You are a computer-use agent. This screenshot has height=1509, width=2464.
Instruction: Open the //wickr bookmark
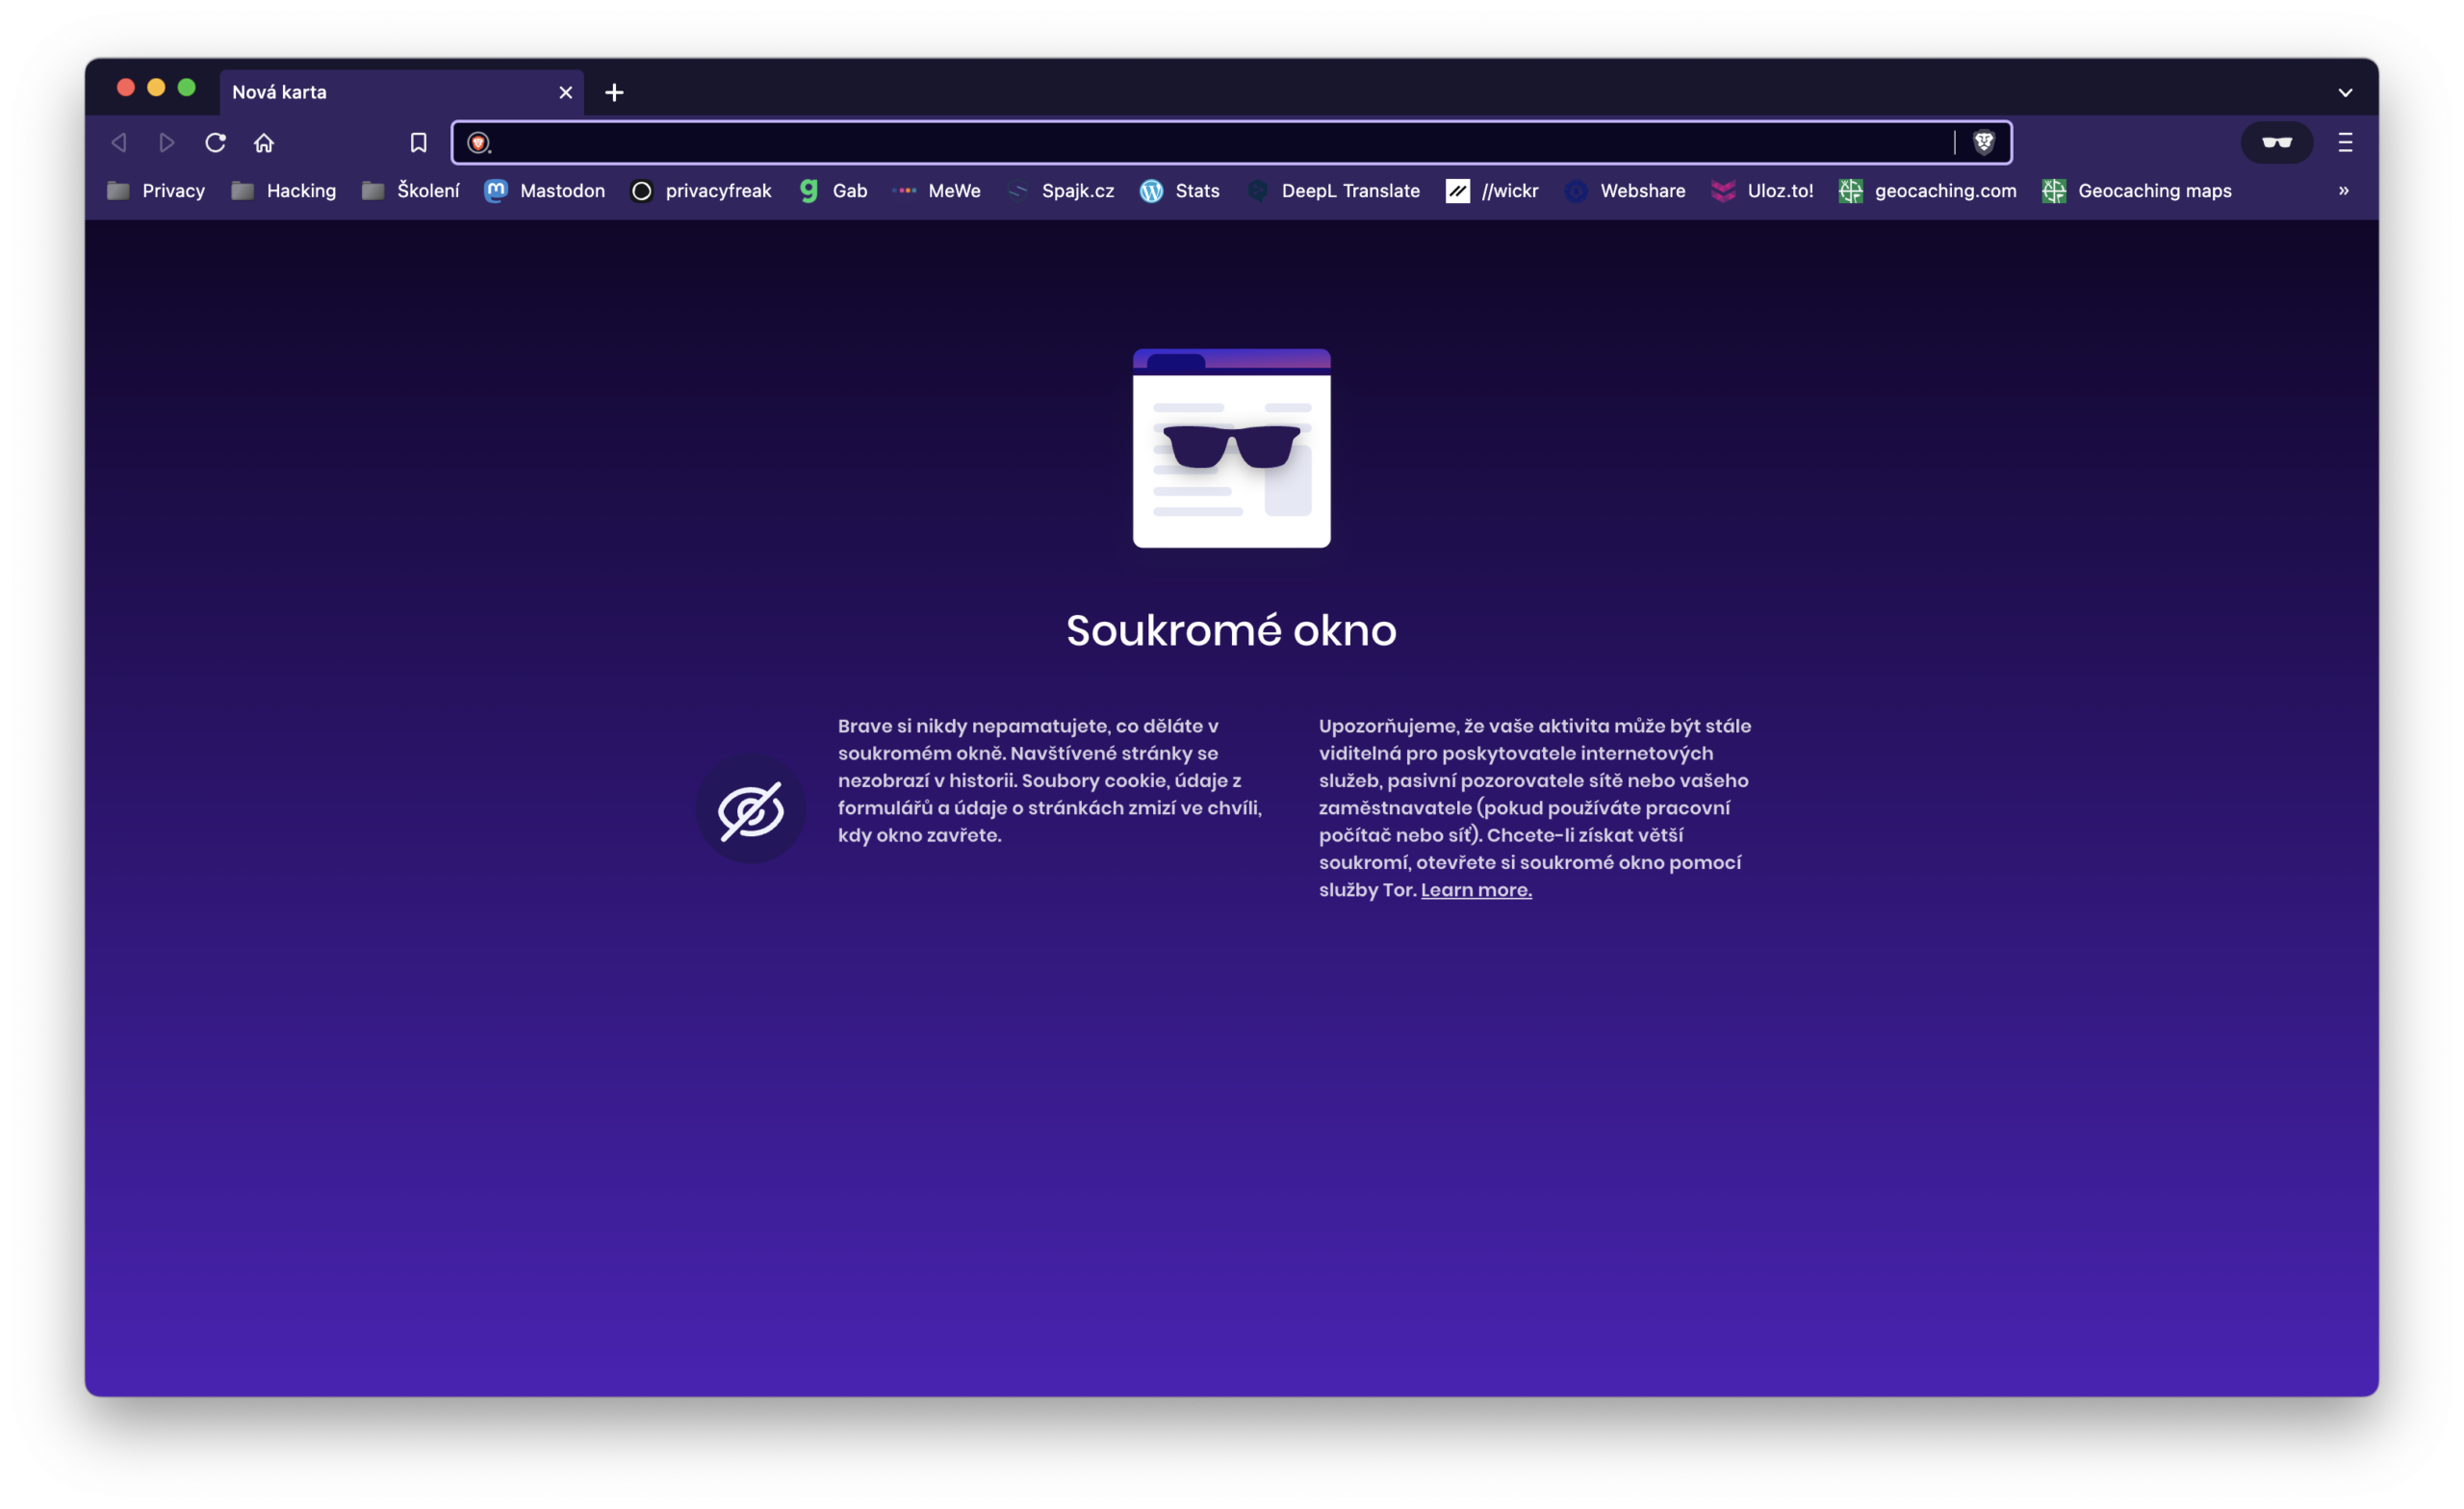click(1492, 191)
